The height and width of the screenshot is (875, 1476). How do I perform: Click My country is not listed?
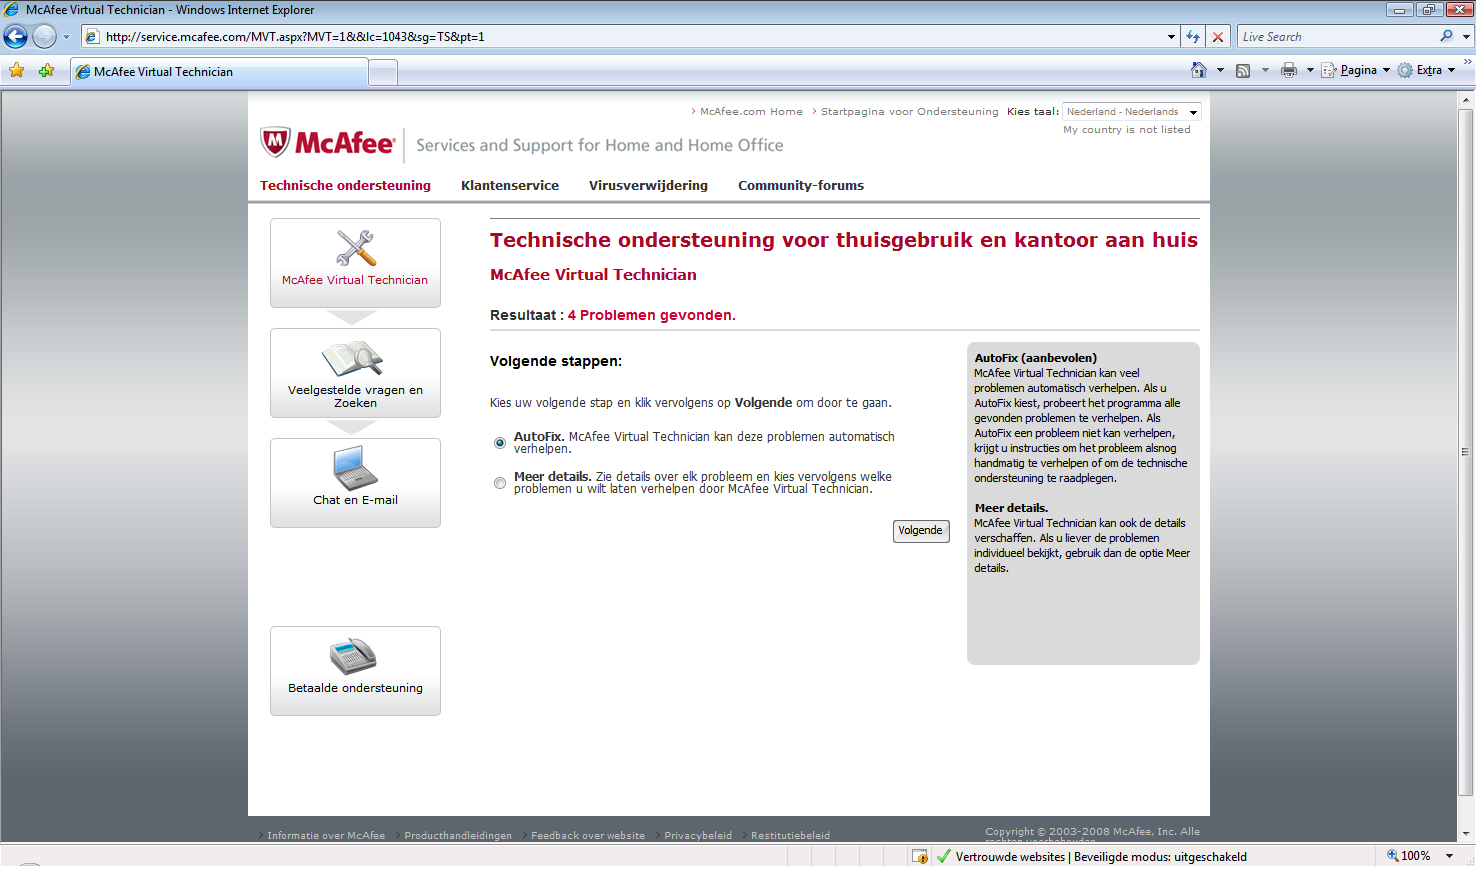[1127, 130]
